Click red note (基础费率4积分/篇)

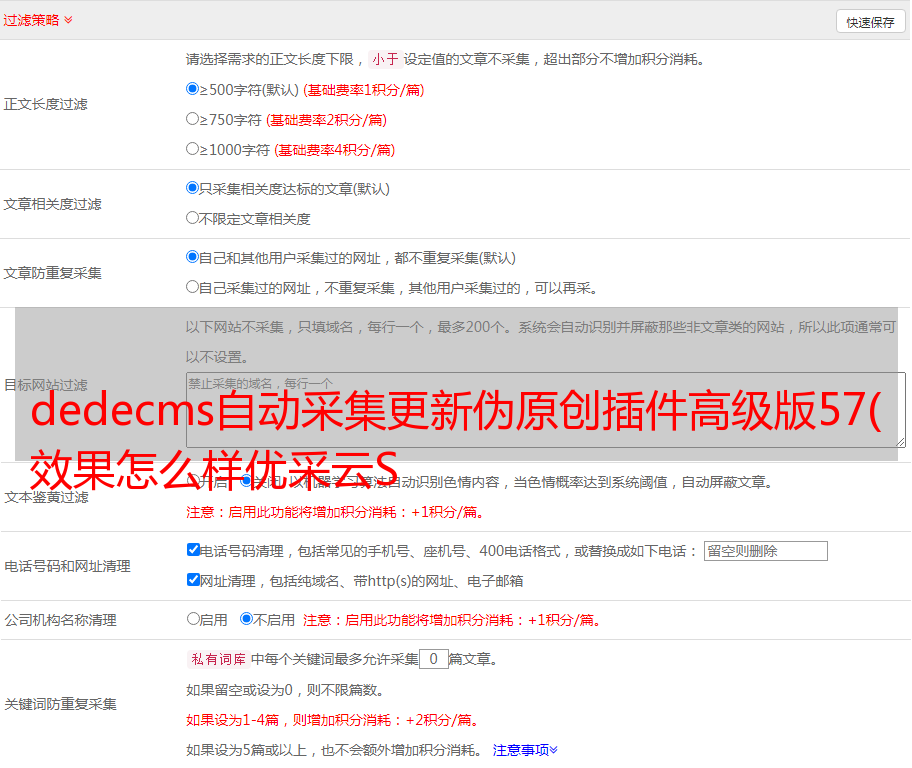[x=334, y=150]
